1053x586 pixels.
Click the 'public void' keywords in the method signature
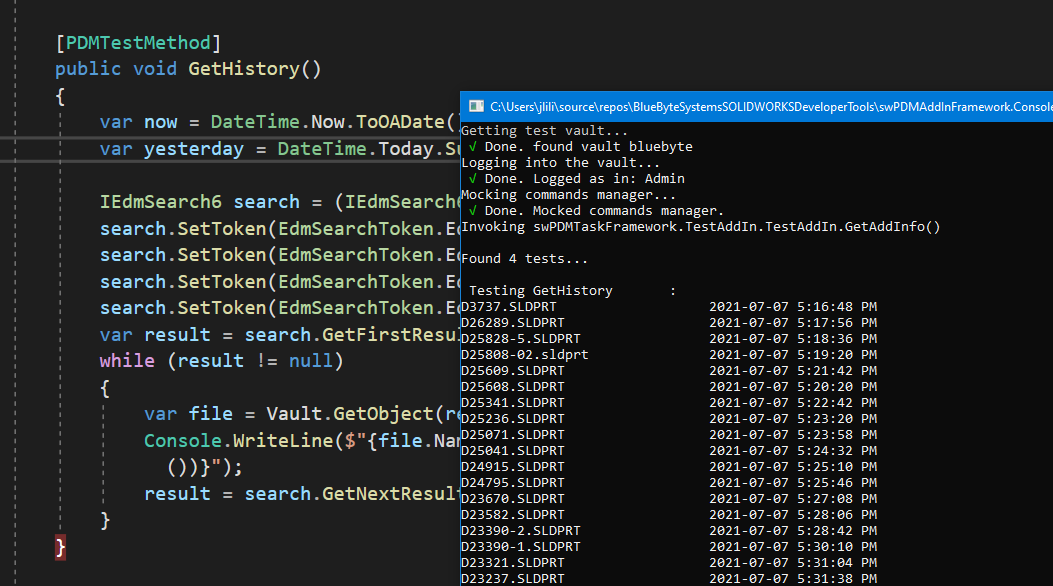116,69
